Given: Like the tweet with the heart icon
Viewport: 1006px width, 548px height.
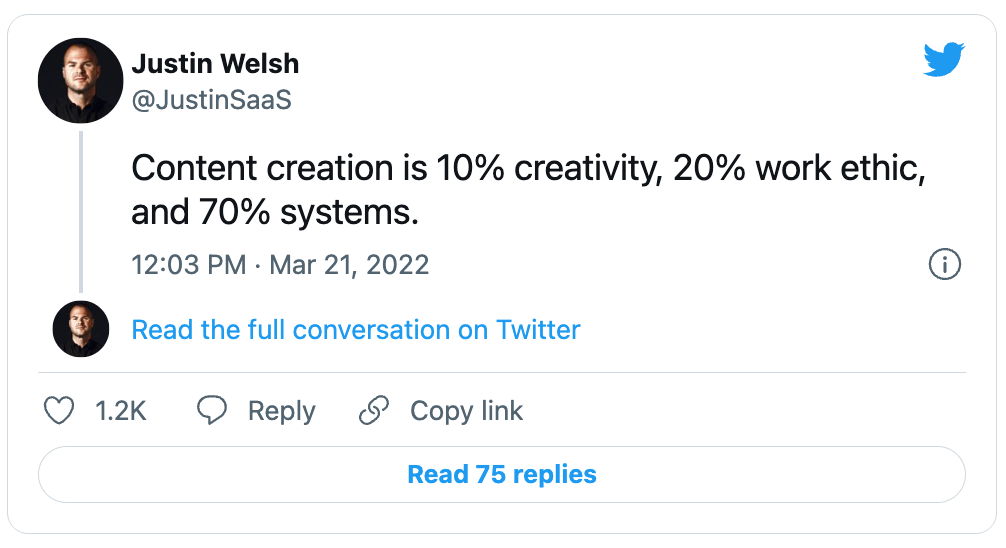Looking at the screenshot, I should (x=61, y=411).
